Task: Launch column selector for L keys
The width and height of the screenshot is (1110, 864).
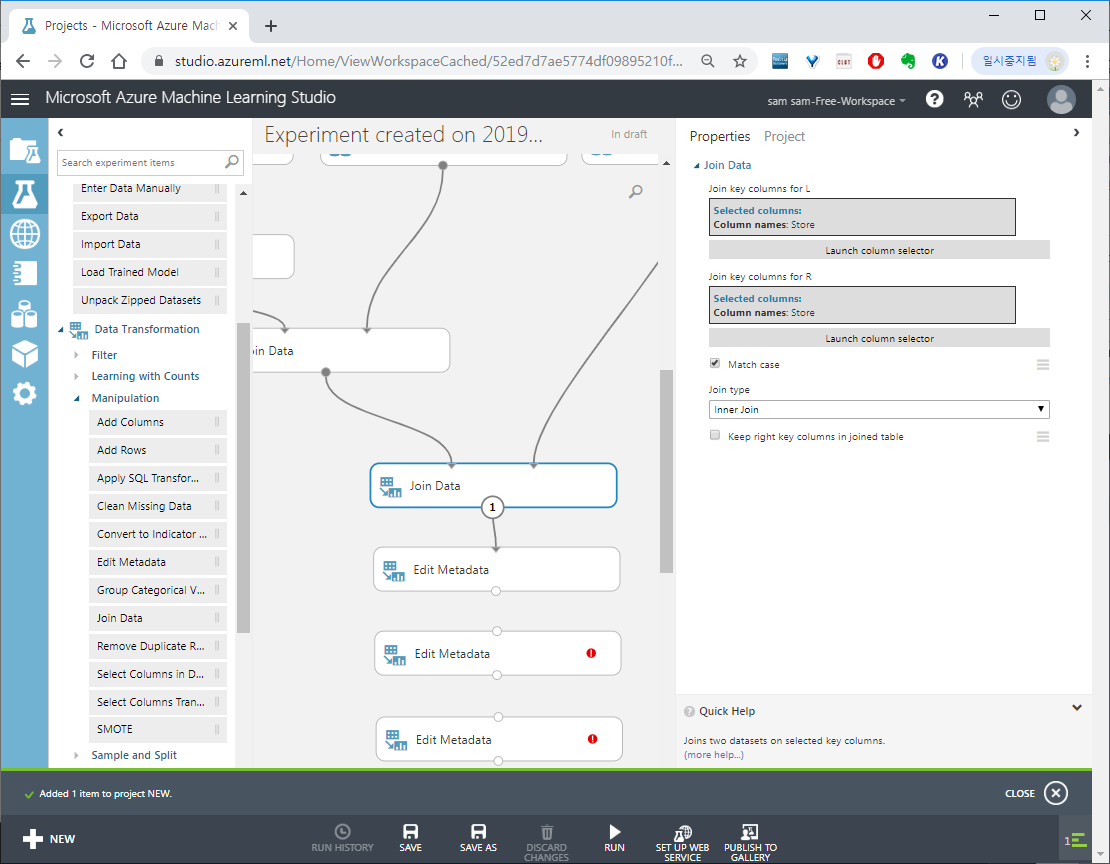Action: pos(879,250)
